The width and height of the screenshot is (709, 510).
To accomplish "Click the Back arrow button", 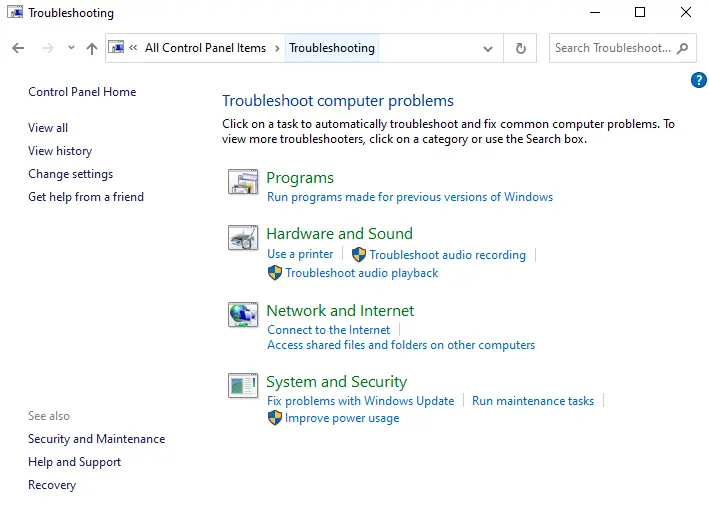I will [18, 48].
